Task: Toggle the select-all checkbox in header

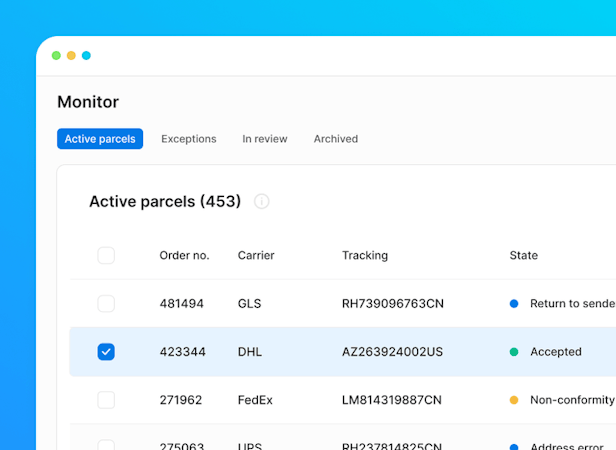Action: tap(106, 255)
